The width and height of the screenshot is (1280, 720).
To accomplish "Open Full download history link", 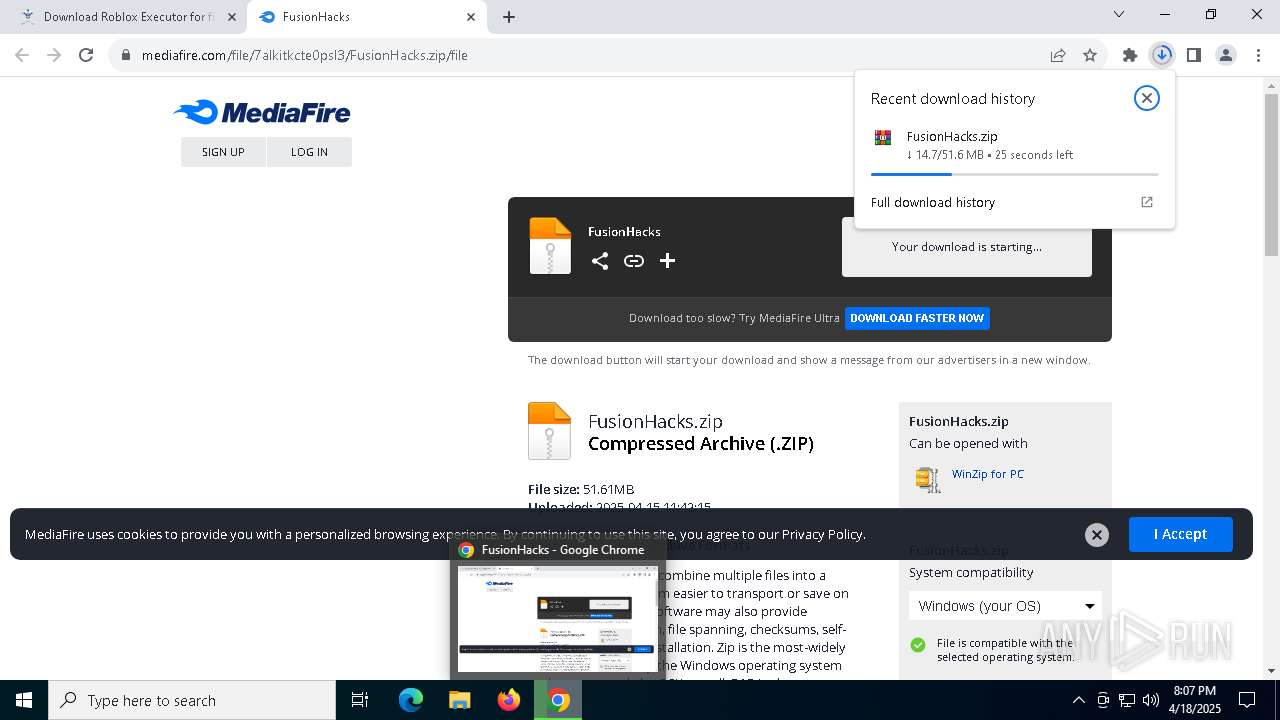I will tap(933, 202).
